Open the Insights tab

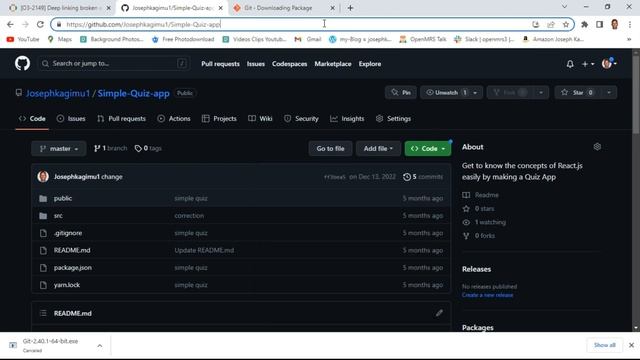pyautogui.click(x=347, y=119)
